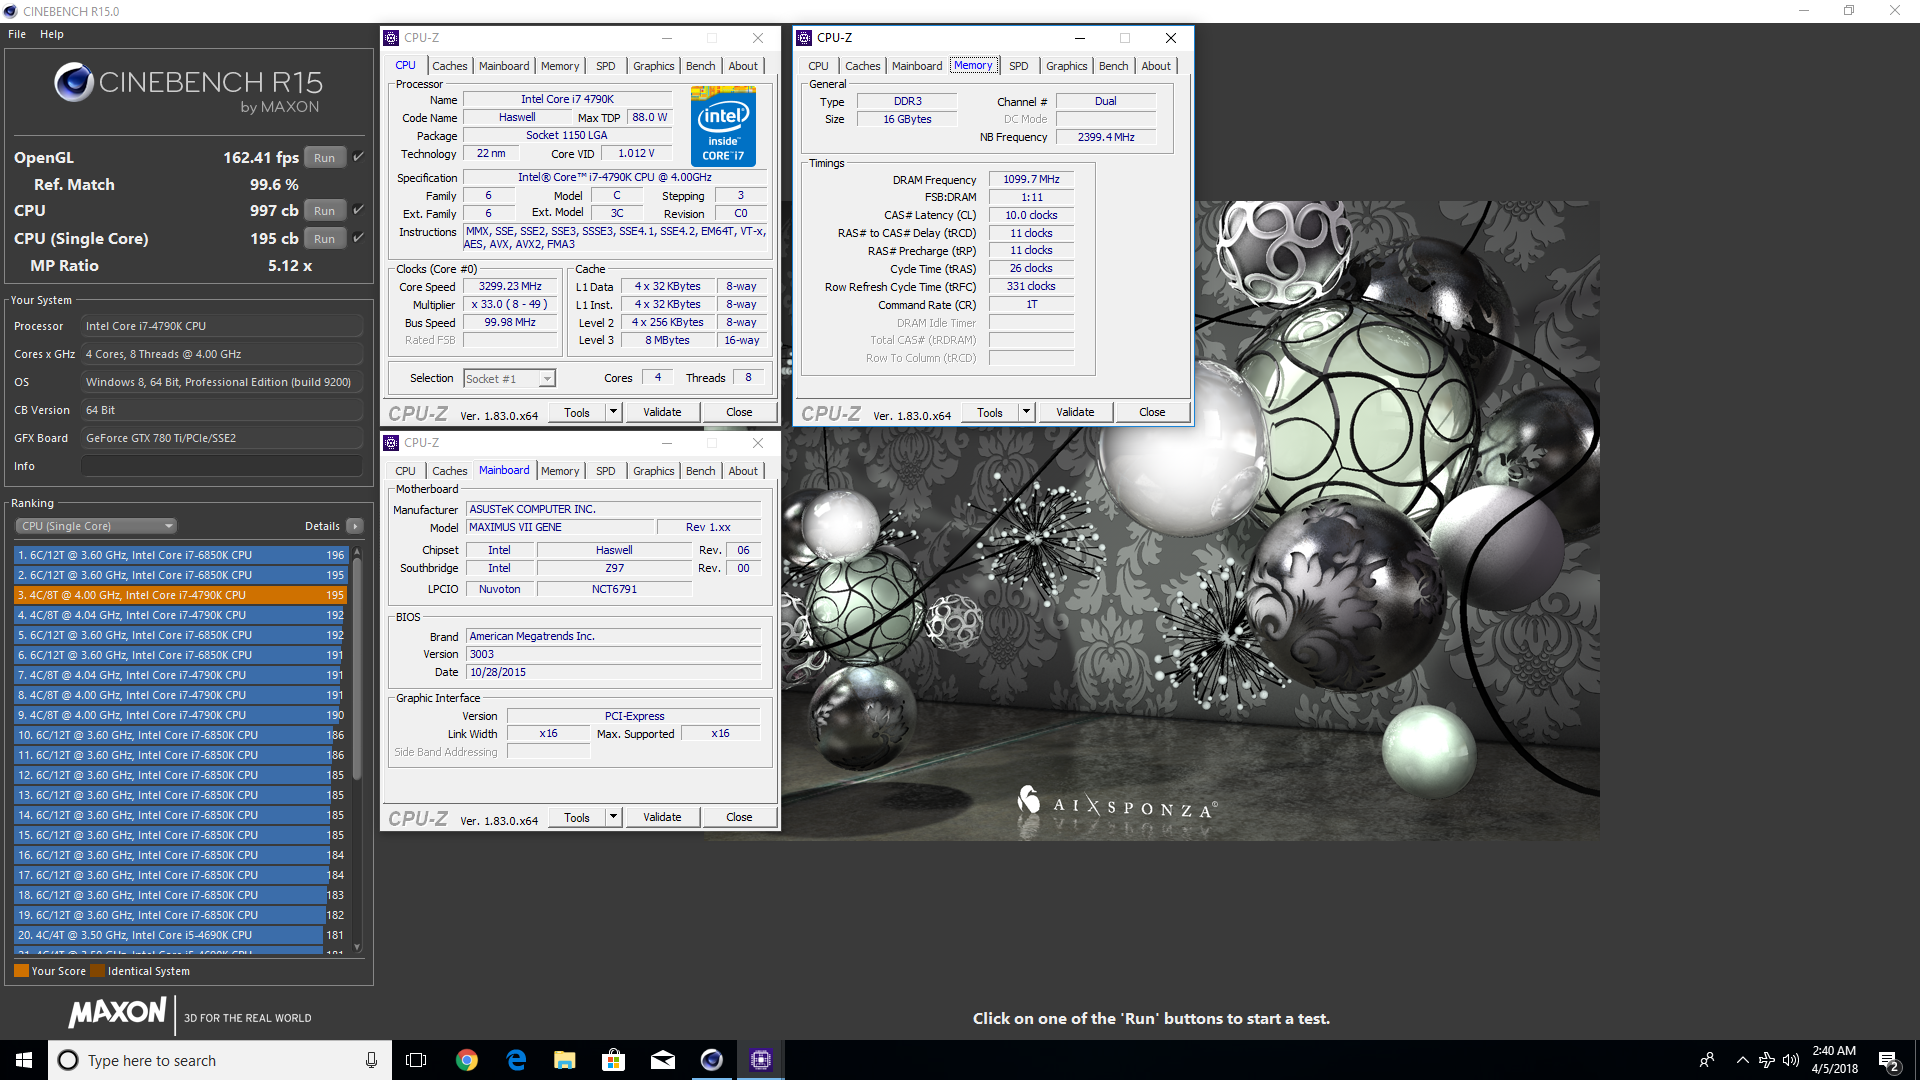This screenshot has width=1920, height=1080.
Task: Click Validate in the CPU tab window
Action: 662,412
